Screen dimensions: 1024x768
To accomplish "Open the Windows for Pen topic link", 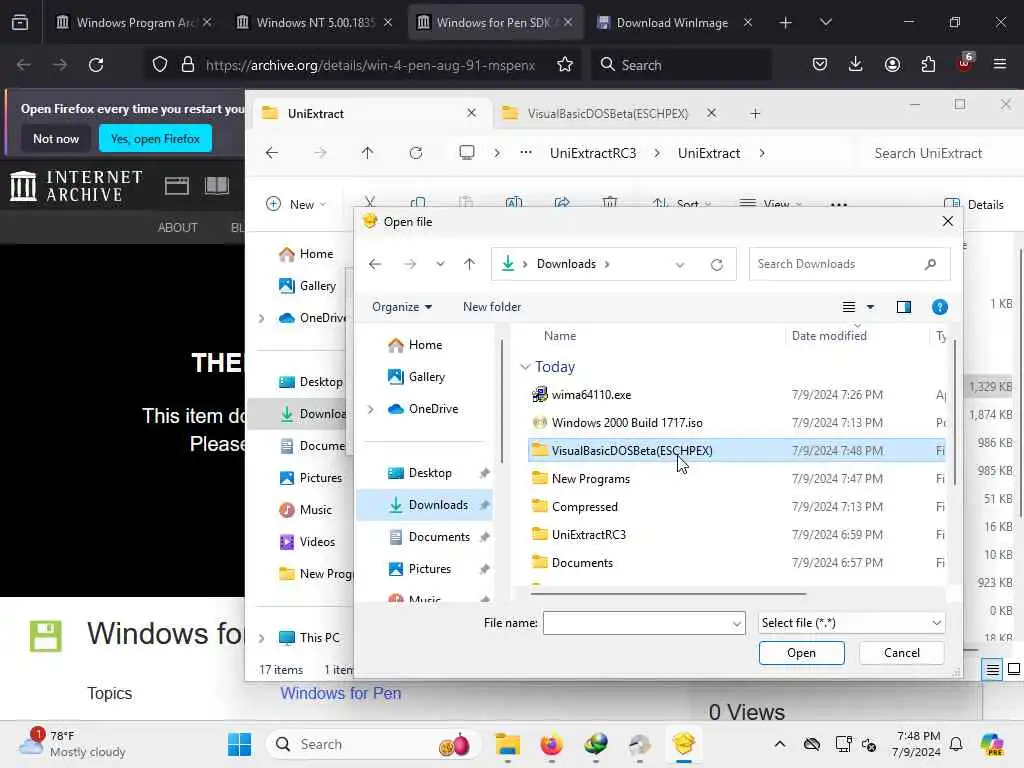I will point(340,694).
